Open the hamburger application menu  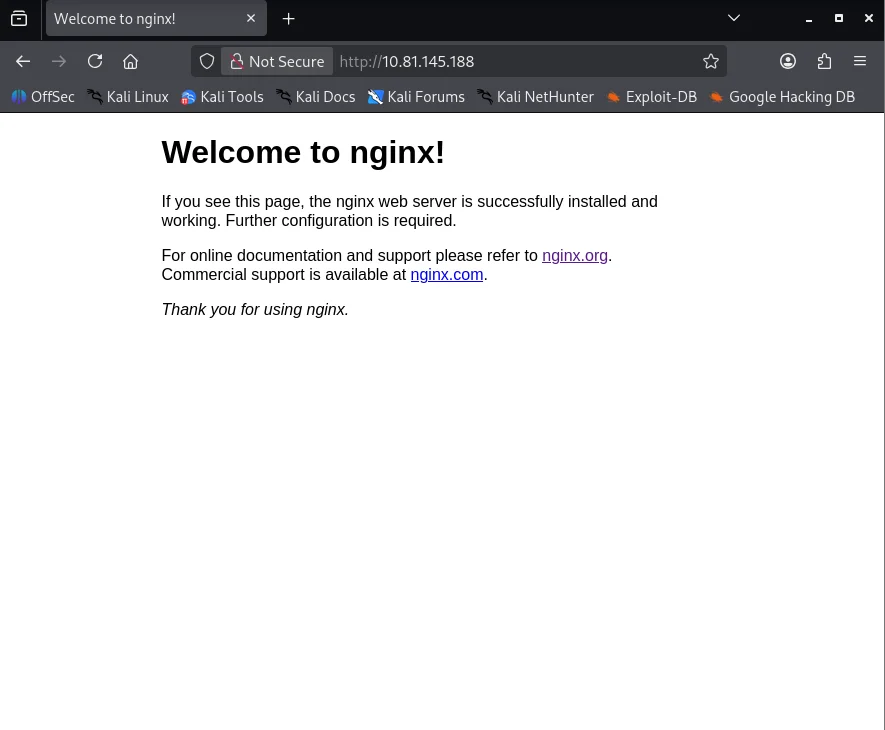tap(860, 61)
